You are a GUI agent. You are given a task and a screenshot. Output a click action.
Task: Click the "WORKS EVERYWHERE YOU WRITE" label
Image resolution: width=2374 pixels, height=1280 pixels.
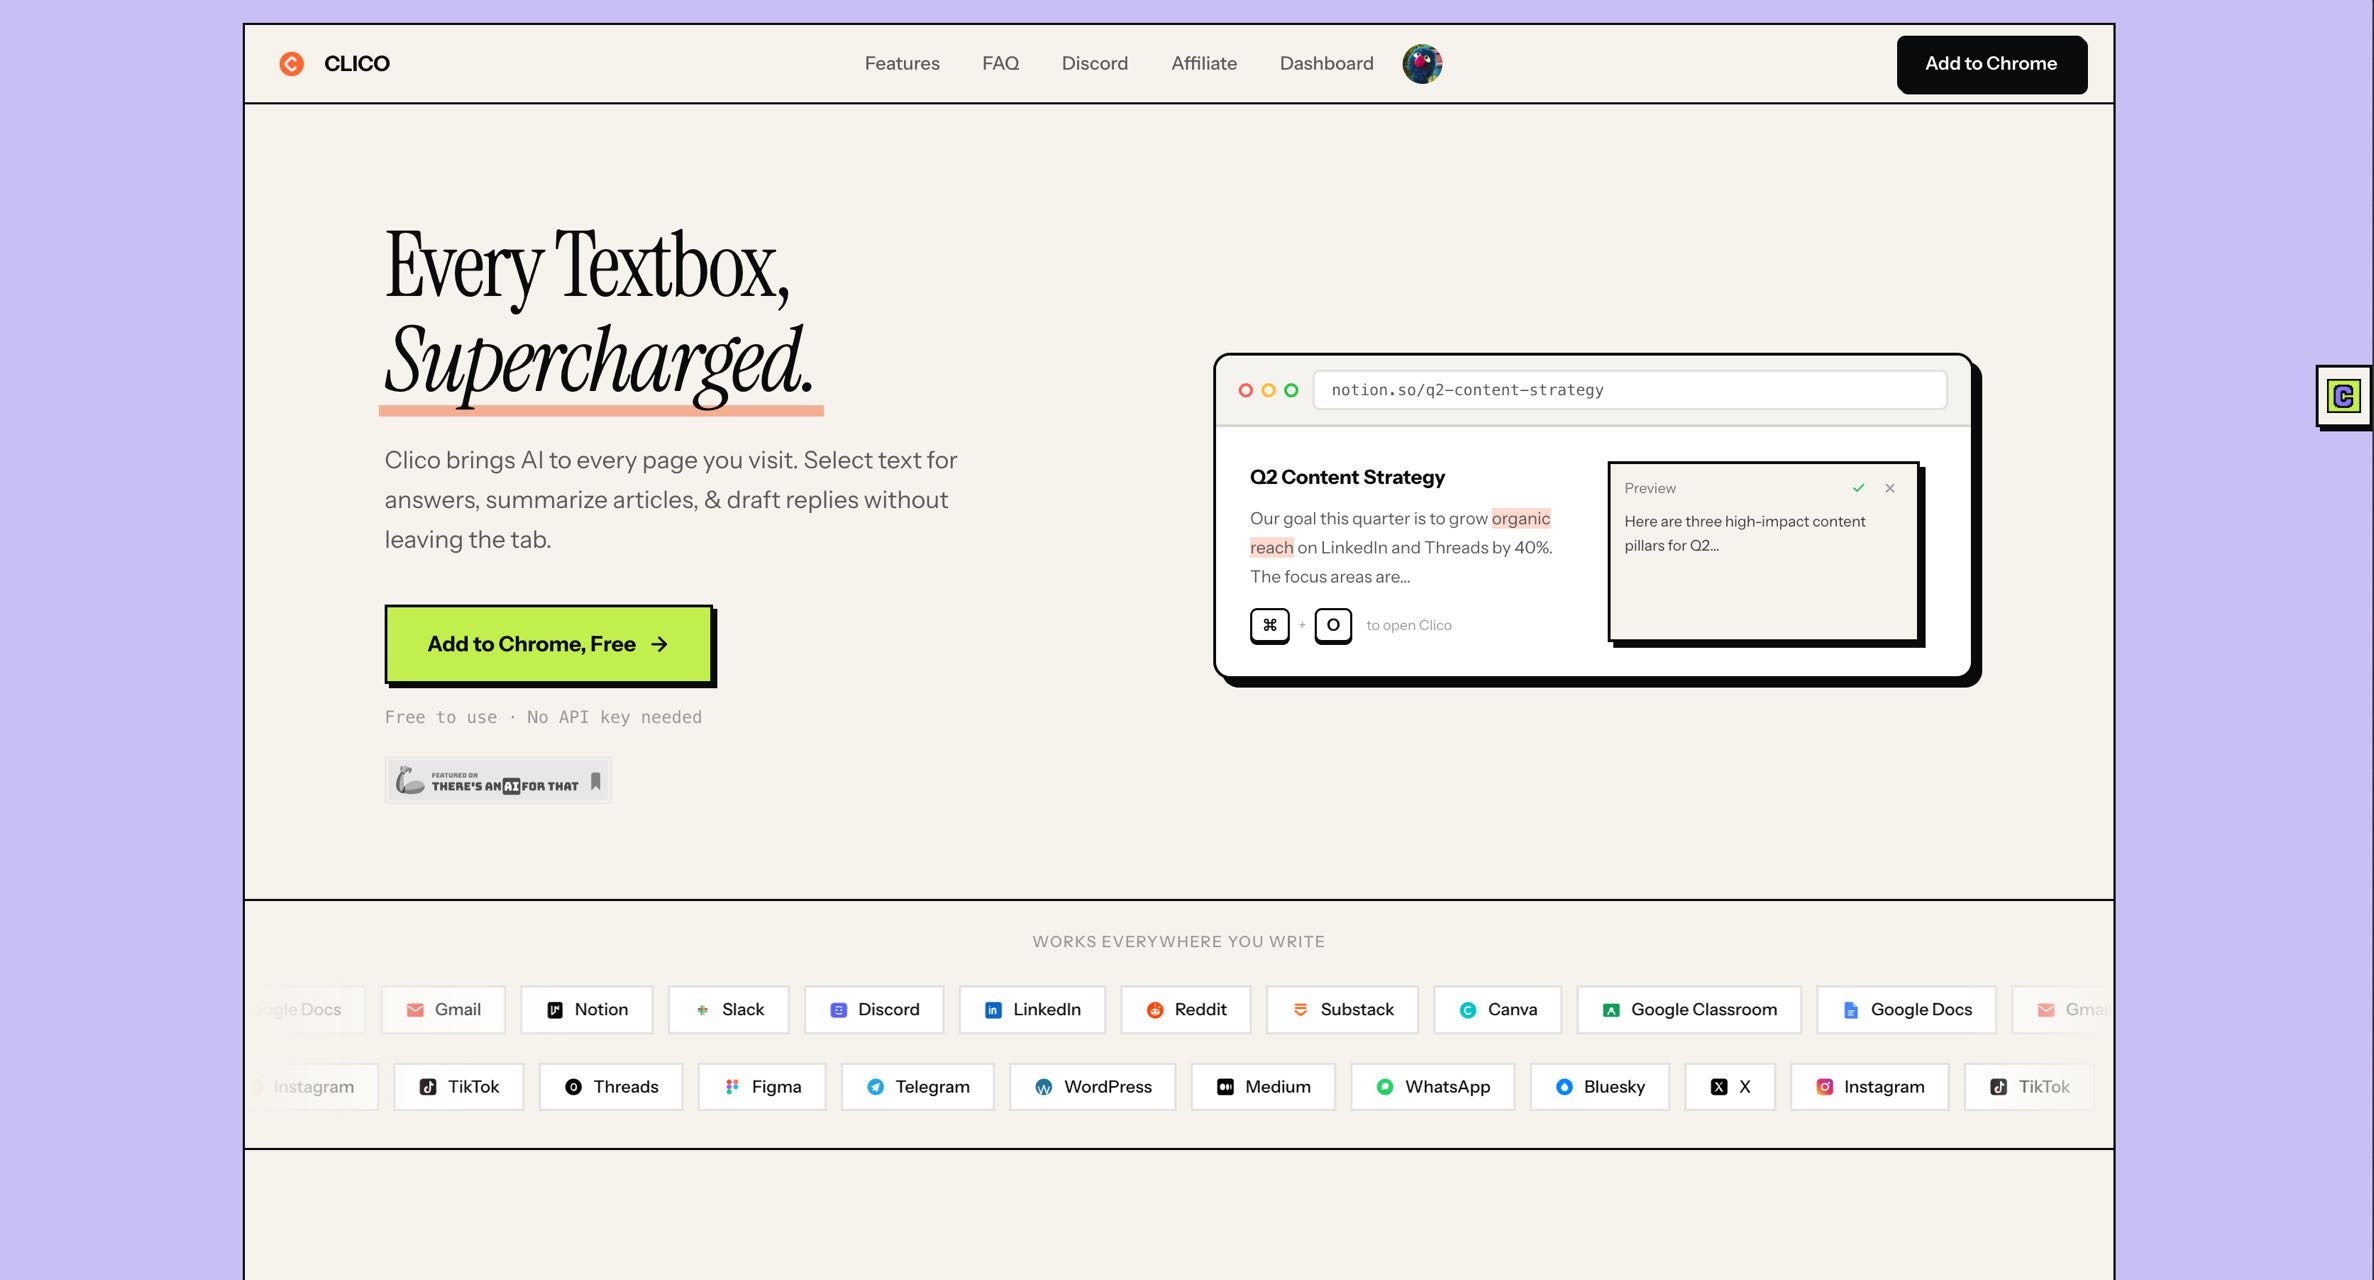point(1179,942)
